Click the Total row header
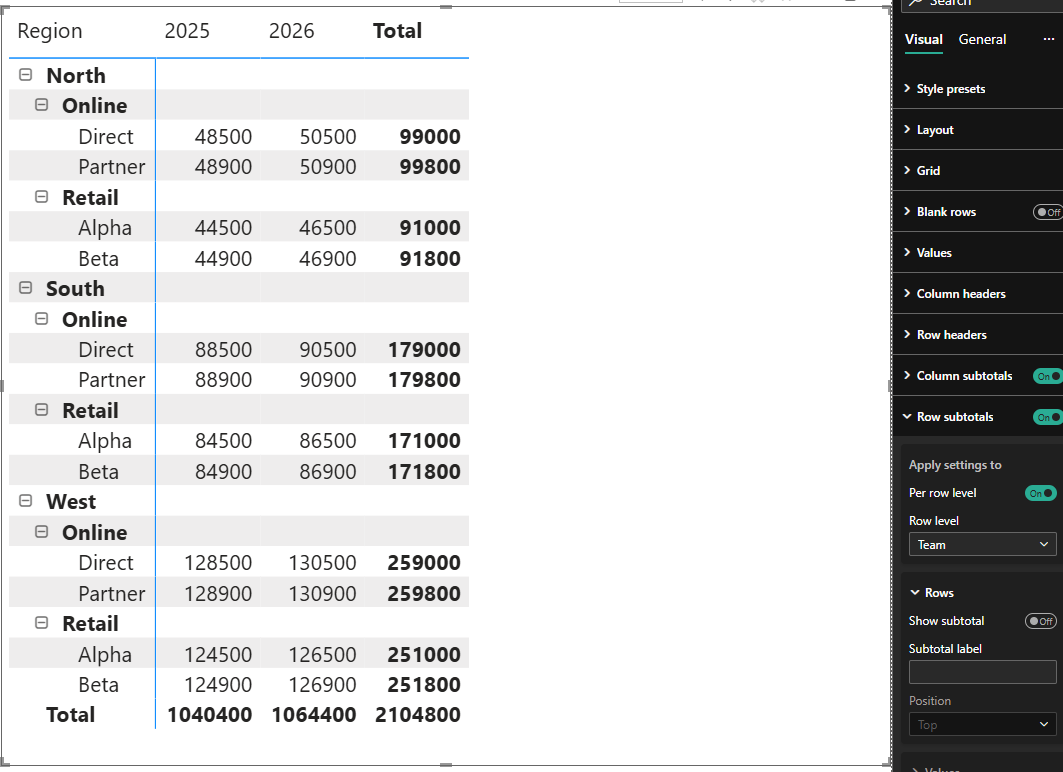This screenshot has height=772, width=1063. pyautogui.click(x=71, y=714)
